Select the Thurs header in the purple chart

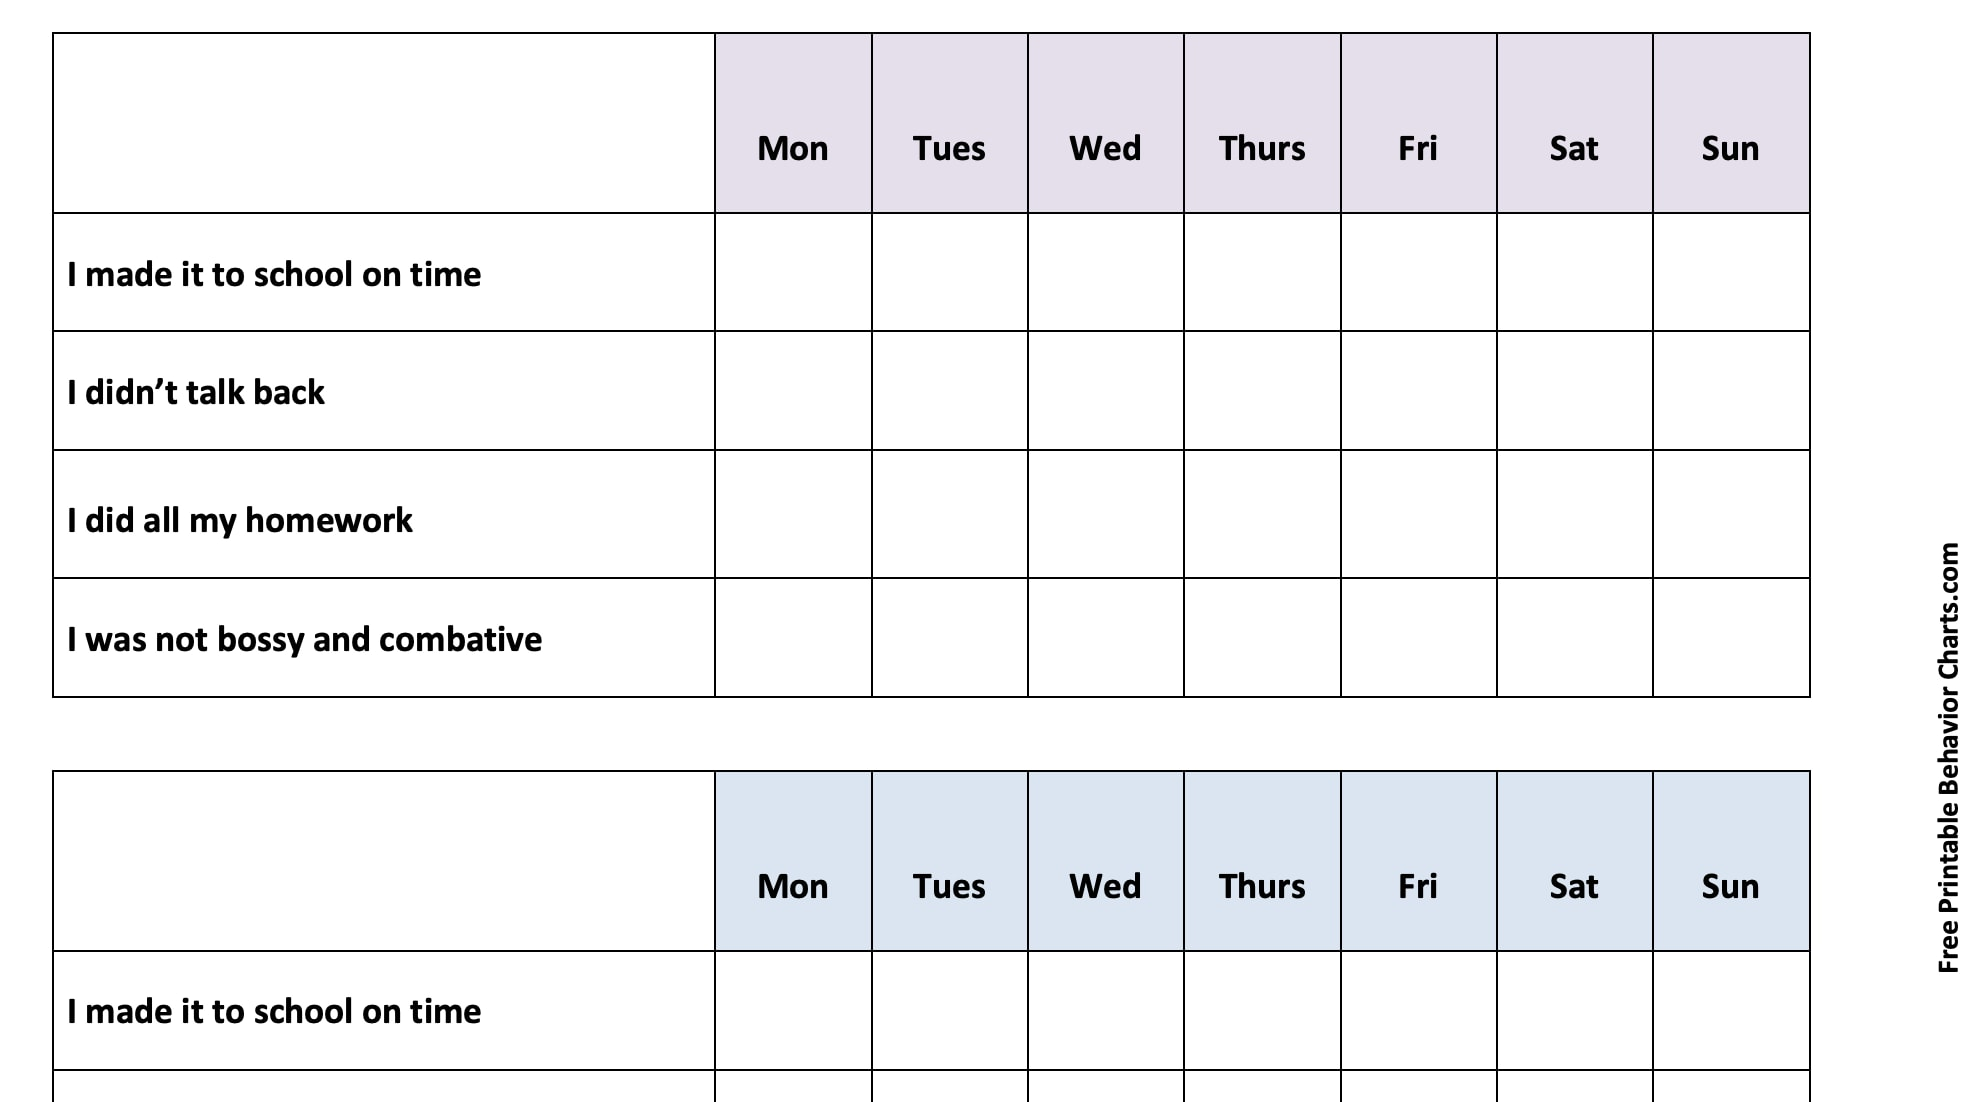[1262, 148]
